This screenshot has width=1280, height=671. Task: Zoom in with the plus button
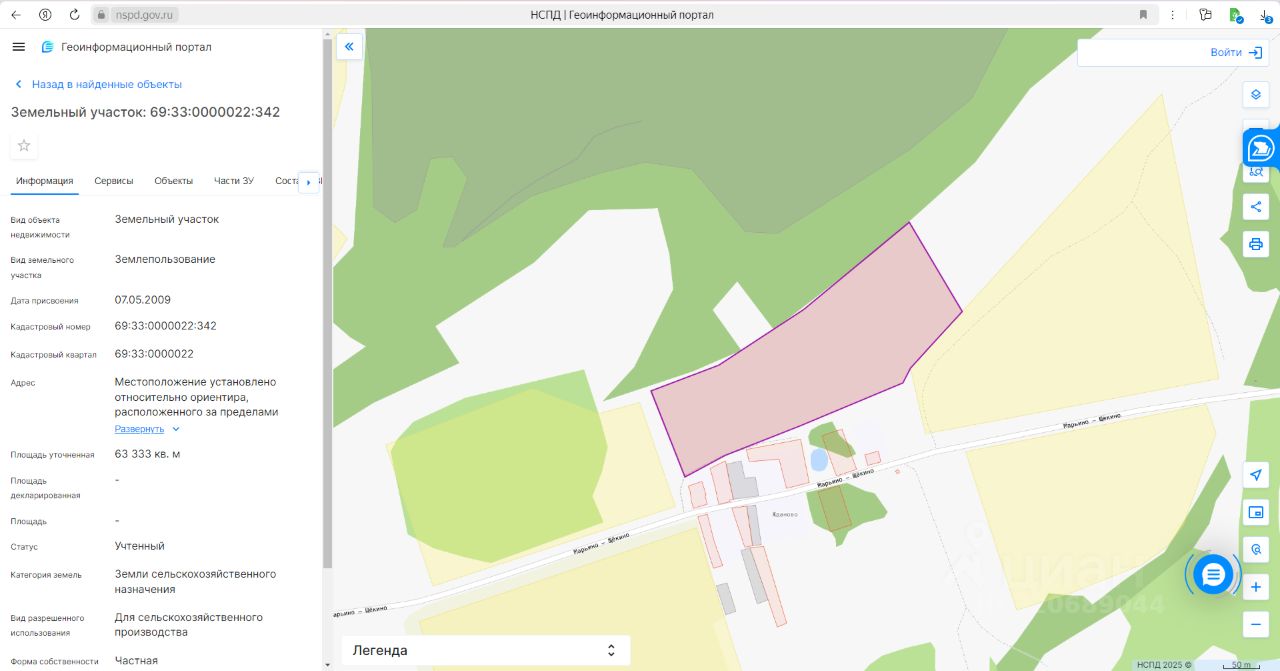1256,587
